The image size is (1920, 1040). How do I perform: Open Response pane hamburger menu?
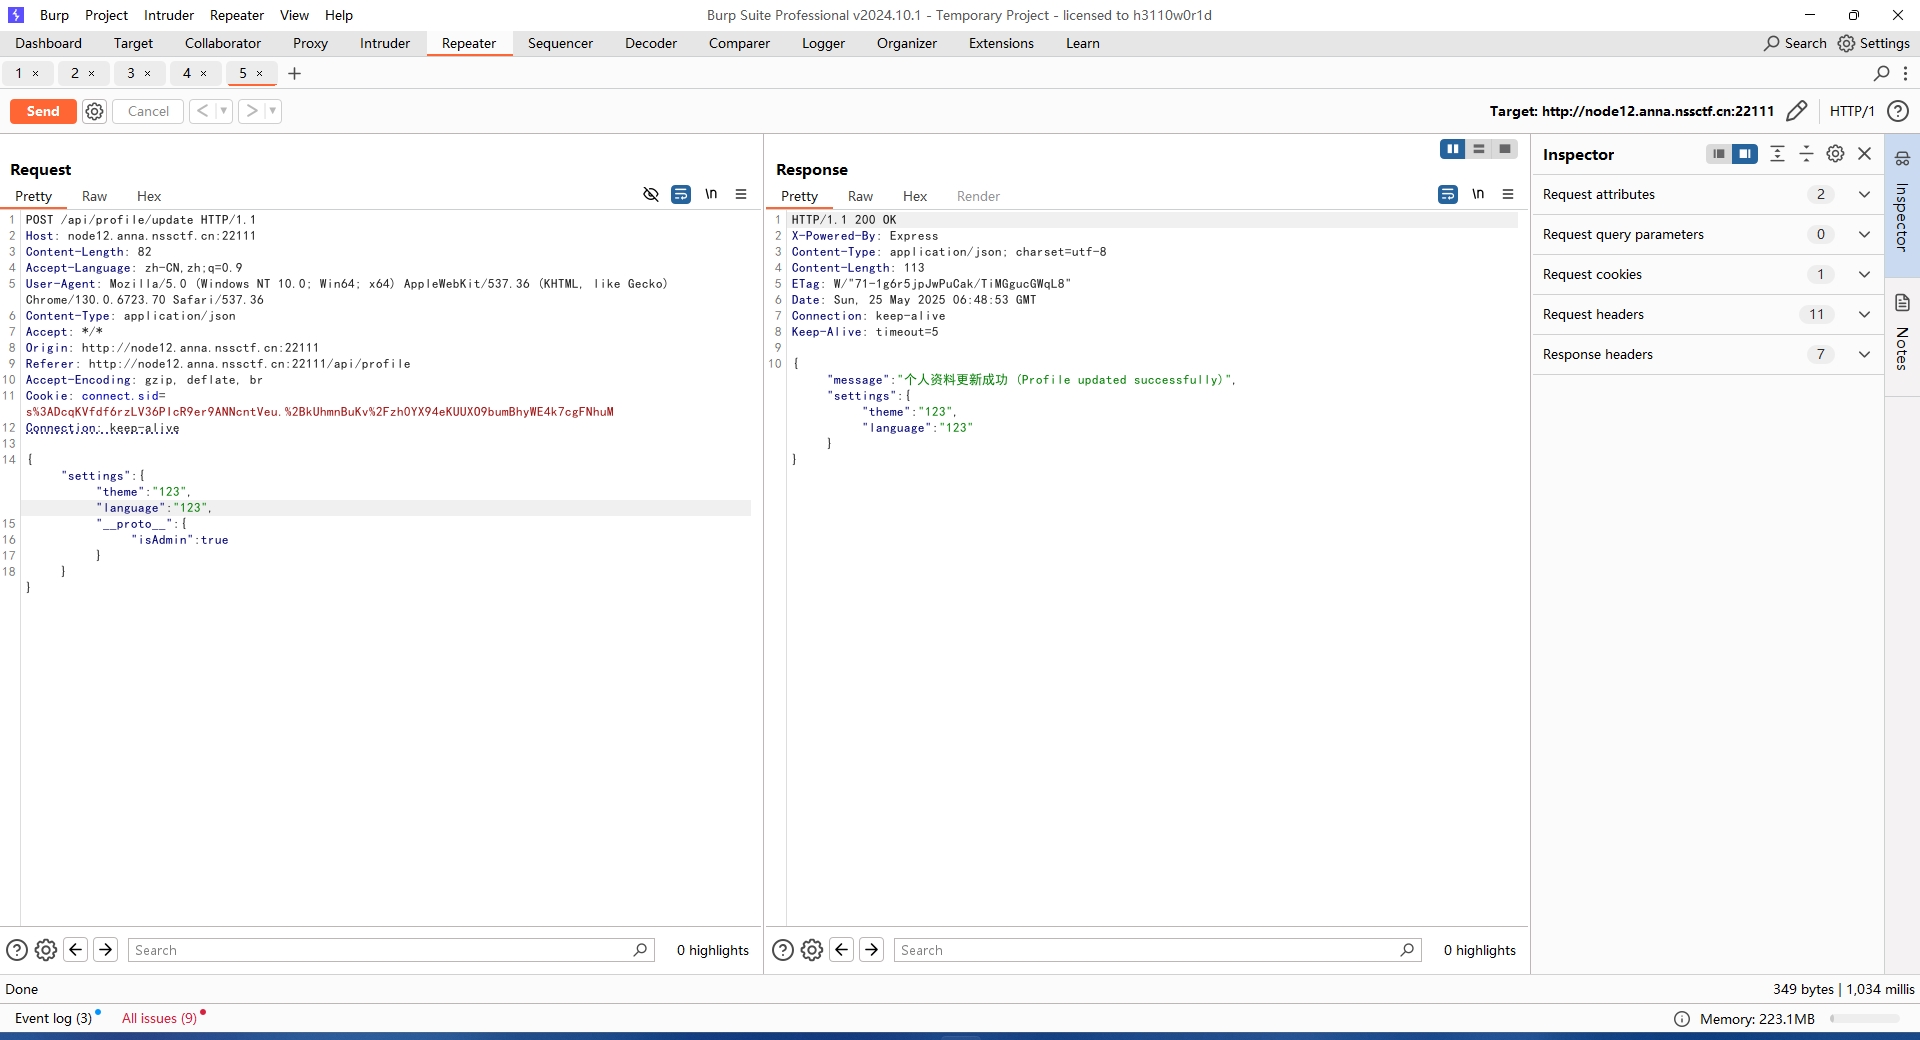(1508, 194)
